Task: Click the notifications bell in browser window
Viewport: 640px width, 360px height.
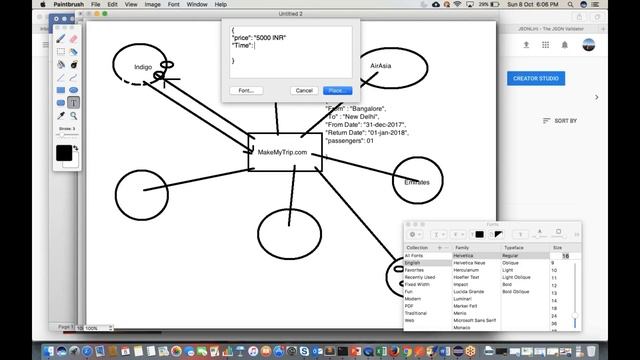Action: 564,45
